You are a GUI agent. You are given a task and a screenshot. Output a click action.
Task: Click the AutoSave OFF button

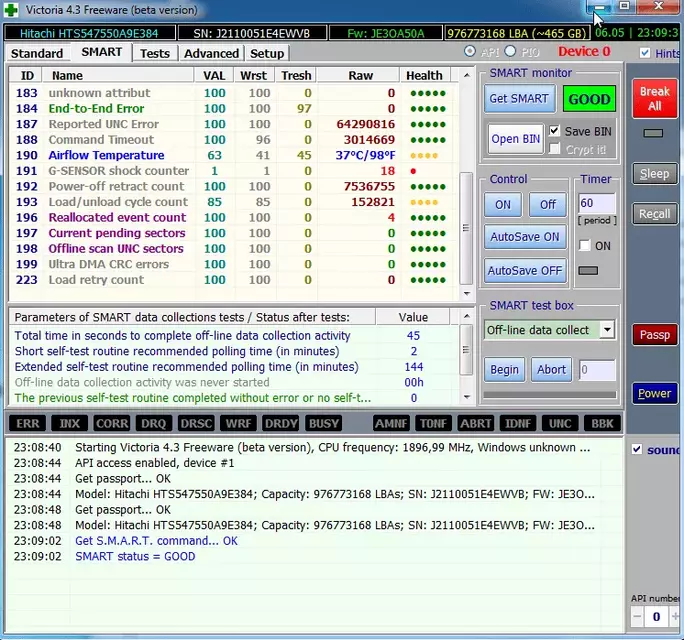(x=525, y=271)
